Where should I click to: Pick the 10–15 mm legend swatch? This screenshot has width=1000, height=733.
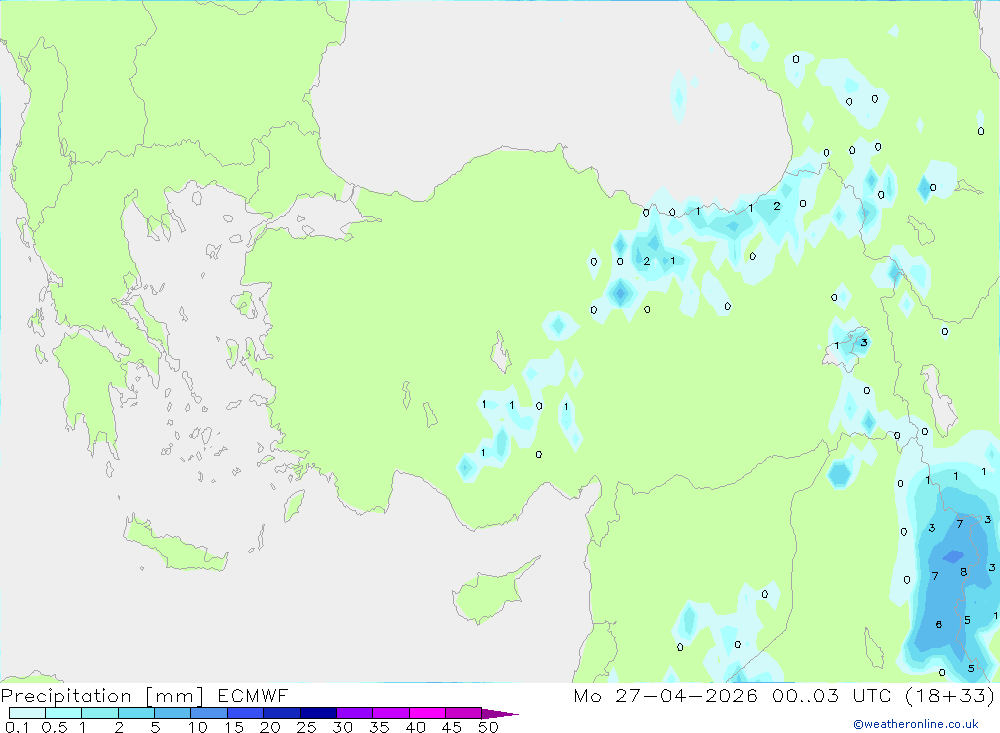(209, 713)
